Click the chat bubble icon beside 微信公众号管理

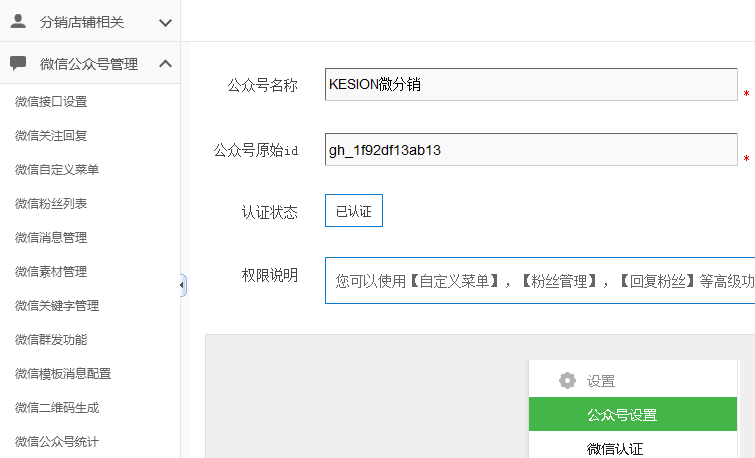point(18,63)
